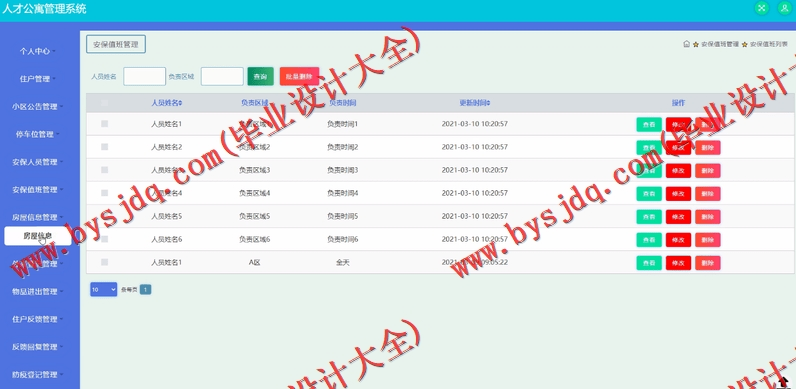796x389 pixels.
Task: Click the 负责区域6 table cell
Action: click(254, 239)
